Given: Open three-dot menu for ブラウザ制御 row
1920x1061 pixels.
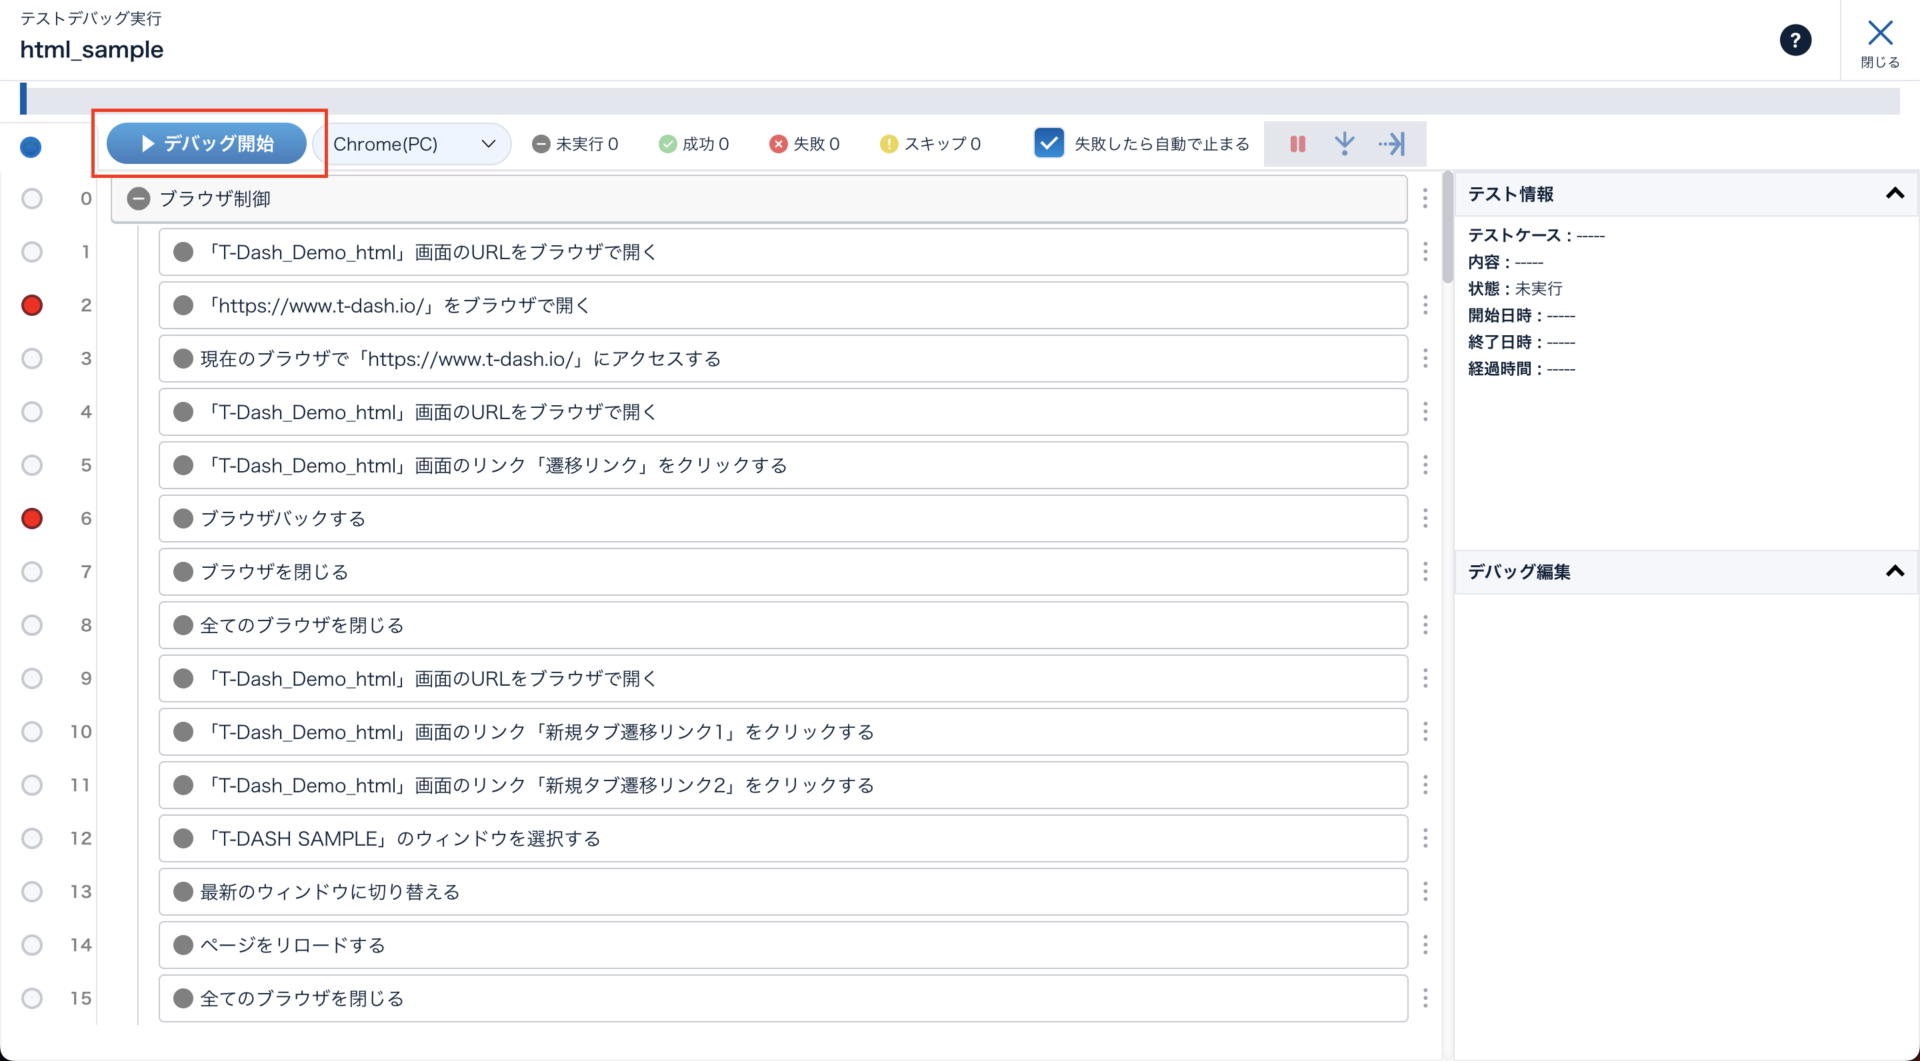Looking at the screenshot, I should point(1425,199).
